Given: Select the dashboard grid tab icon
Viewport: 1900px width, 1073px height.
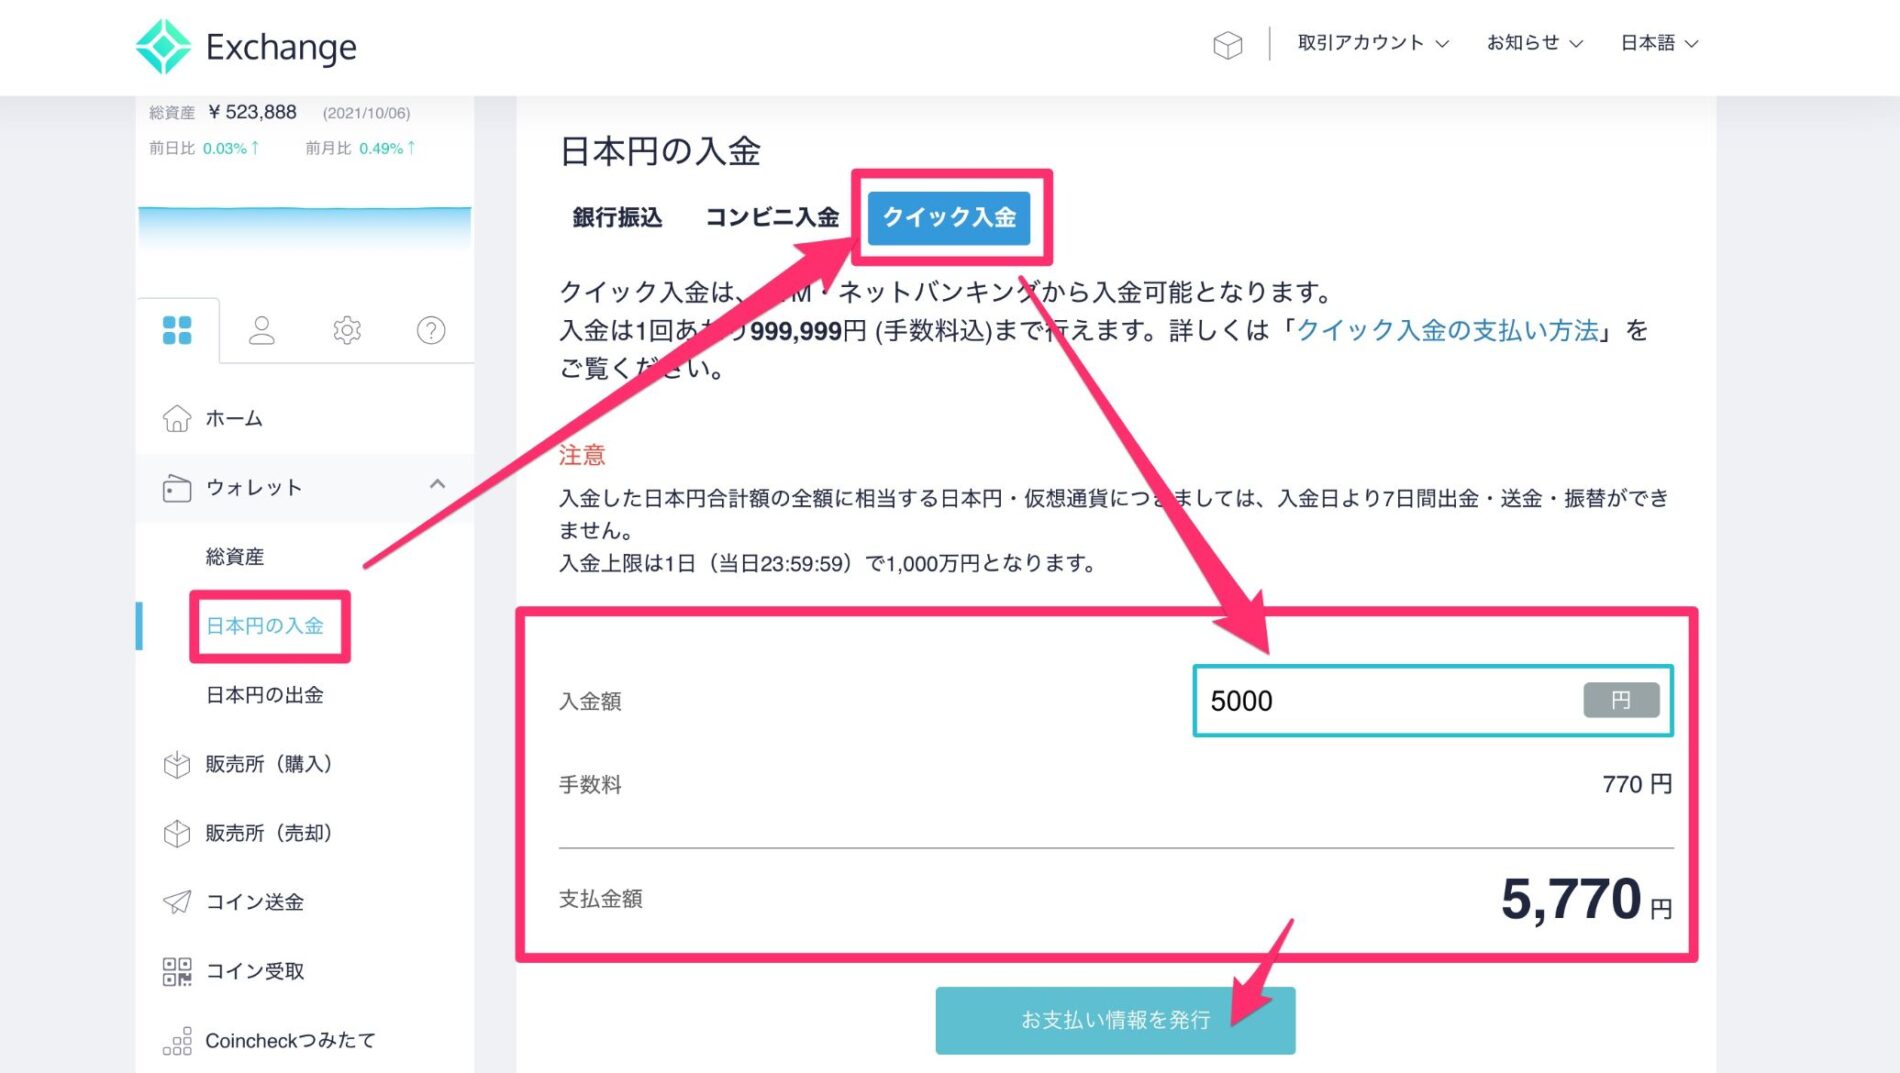Looking at the screenshot, I should (177, 330).
